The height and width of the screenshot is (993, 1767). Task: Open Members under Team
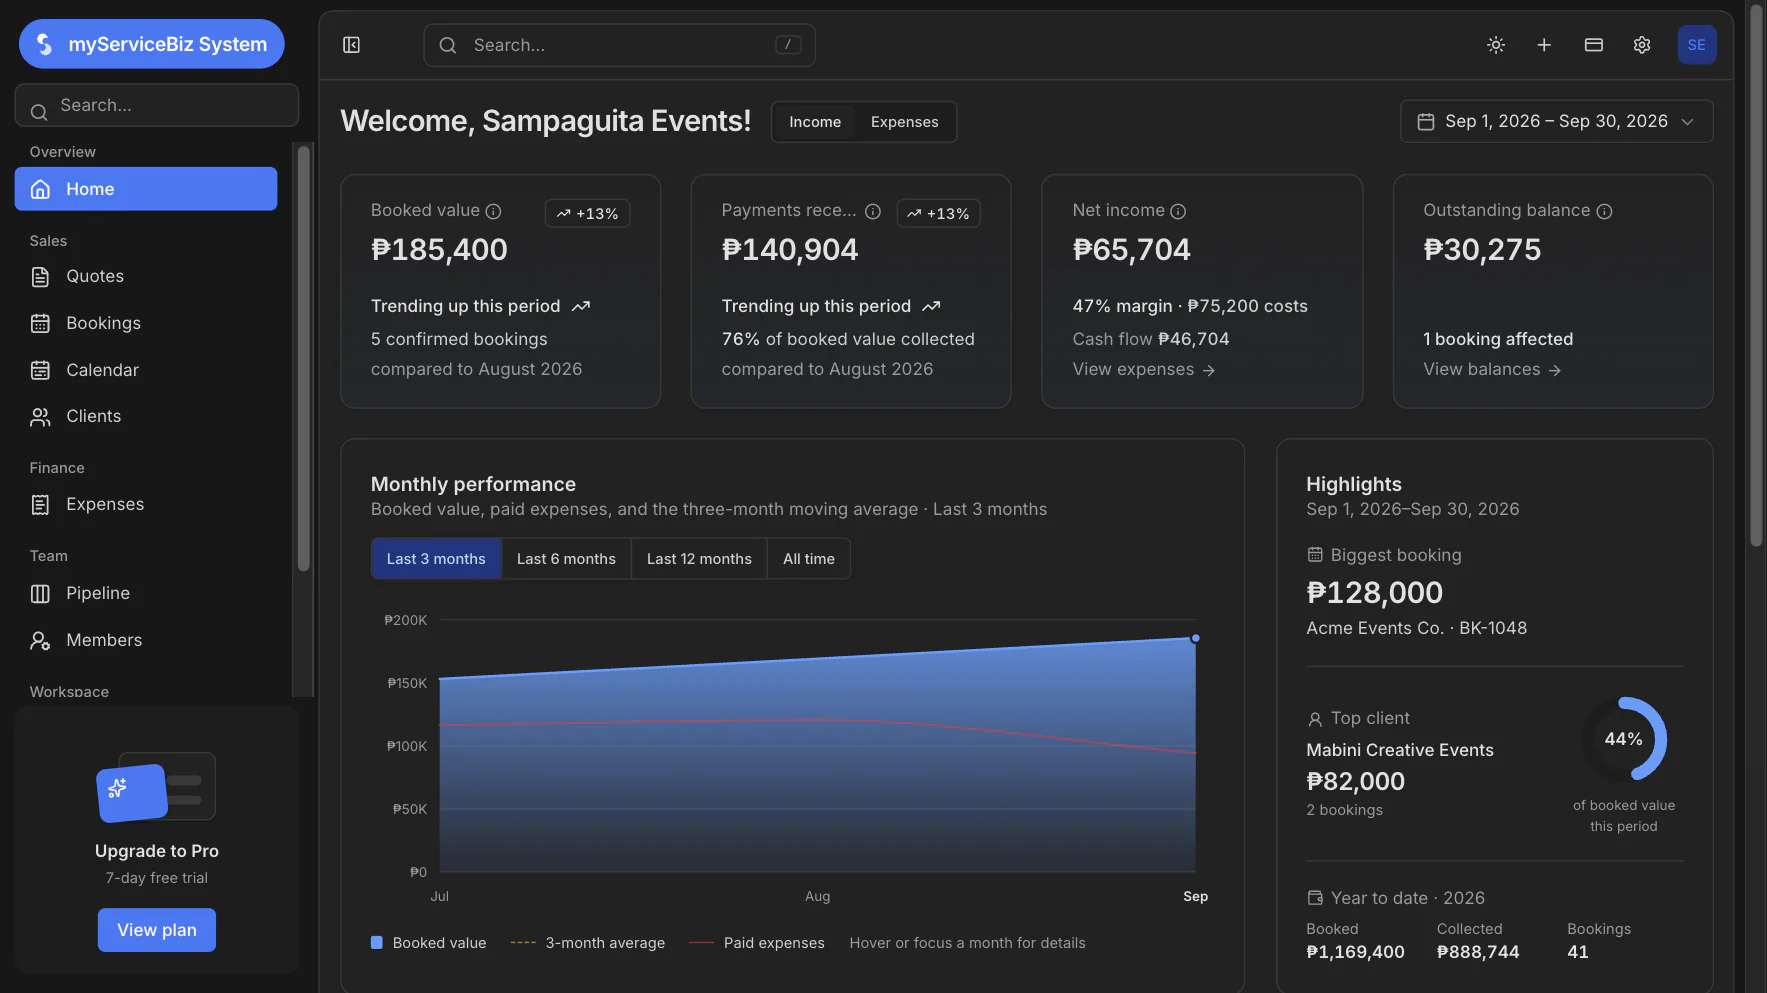[146, 640]
